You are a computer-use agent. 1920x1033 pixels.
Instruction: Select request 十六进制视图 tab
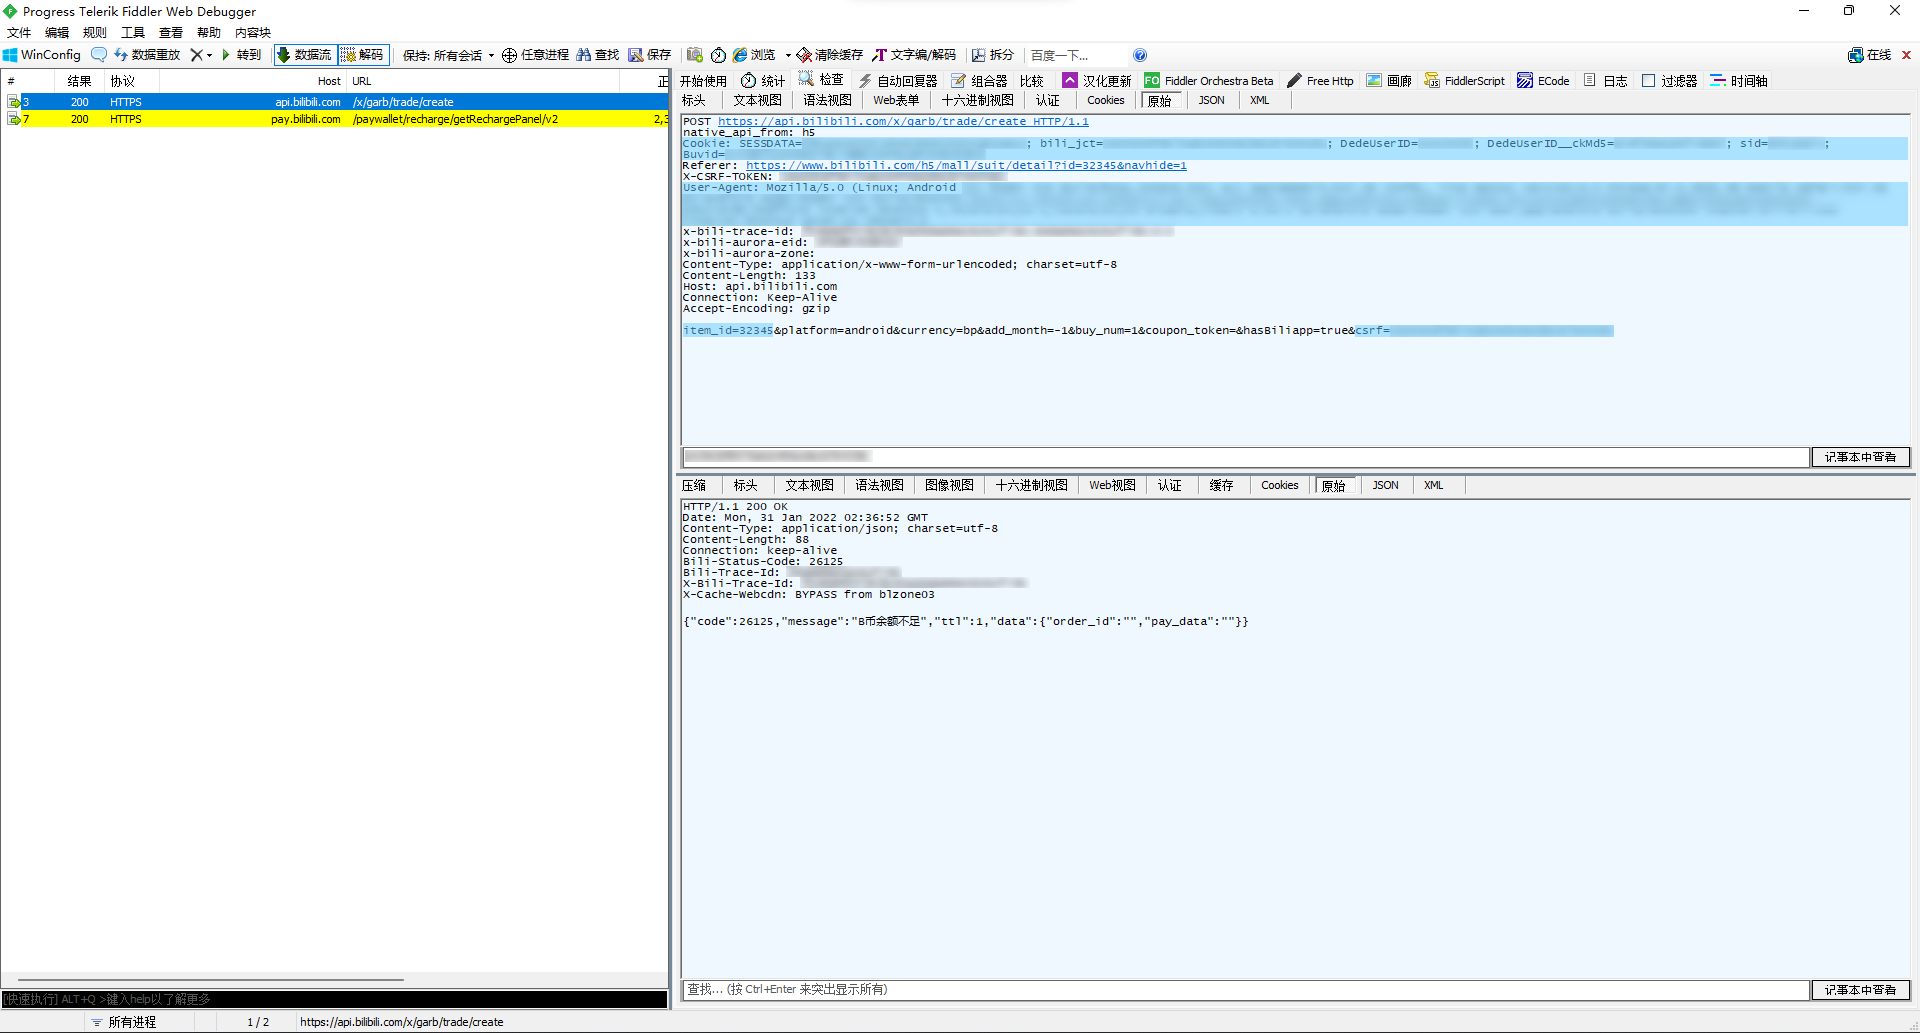coord(977,100)
